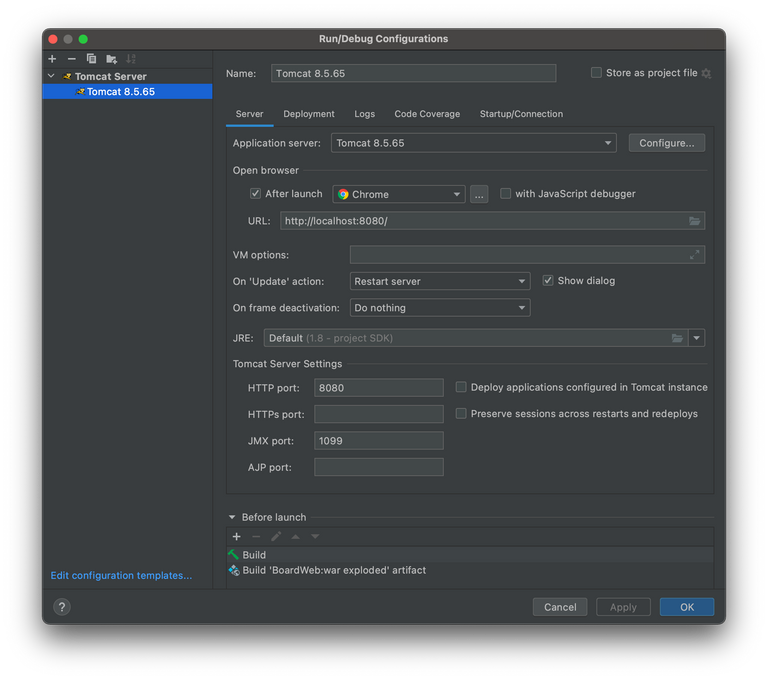Switch to the Server tab
768x680 pixels.
[x=249, y=114]
